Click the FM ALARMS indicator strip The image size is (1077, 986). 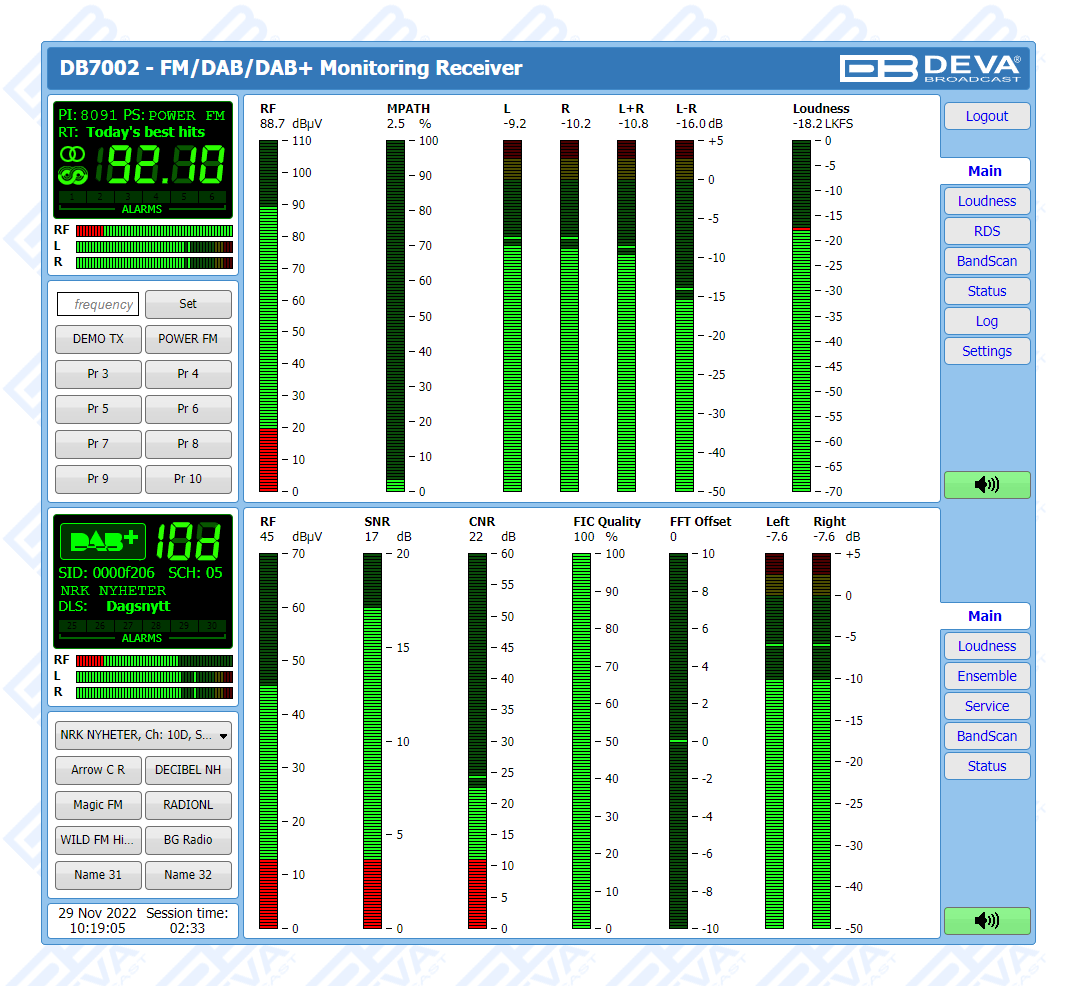[x=141, y=200]
